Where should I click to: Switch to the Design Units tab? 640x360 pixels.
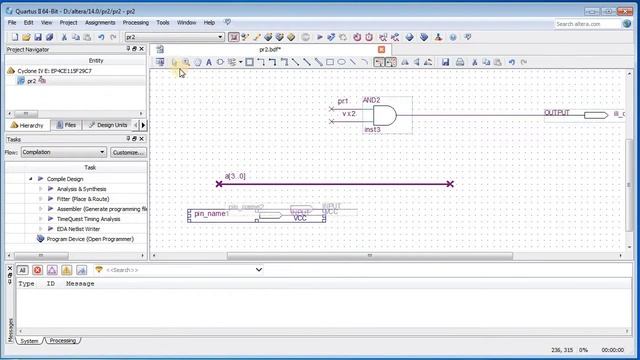click(108, 125)
